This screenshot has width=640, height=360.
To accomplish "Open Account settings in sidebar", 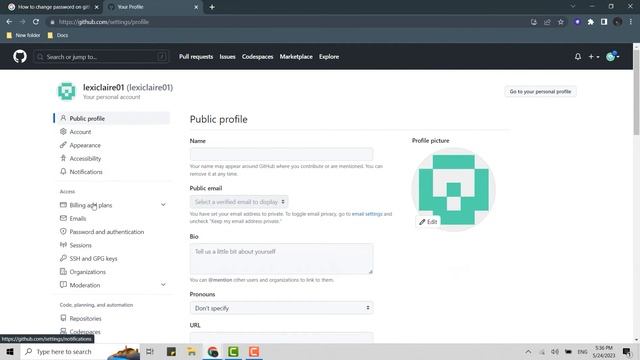I will 80,132.
